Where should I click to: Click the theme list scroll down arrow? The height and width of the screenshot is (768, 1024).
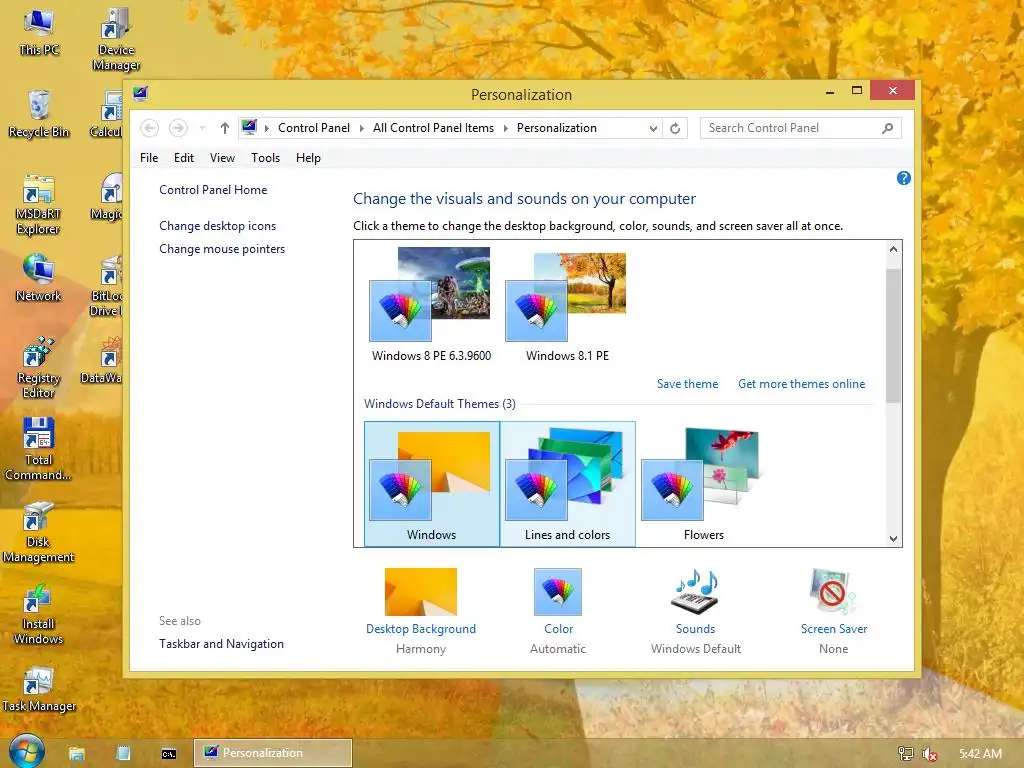click(x=893, y=539)
